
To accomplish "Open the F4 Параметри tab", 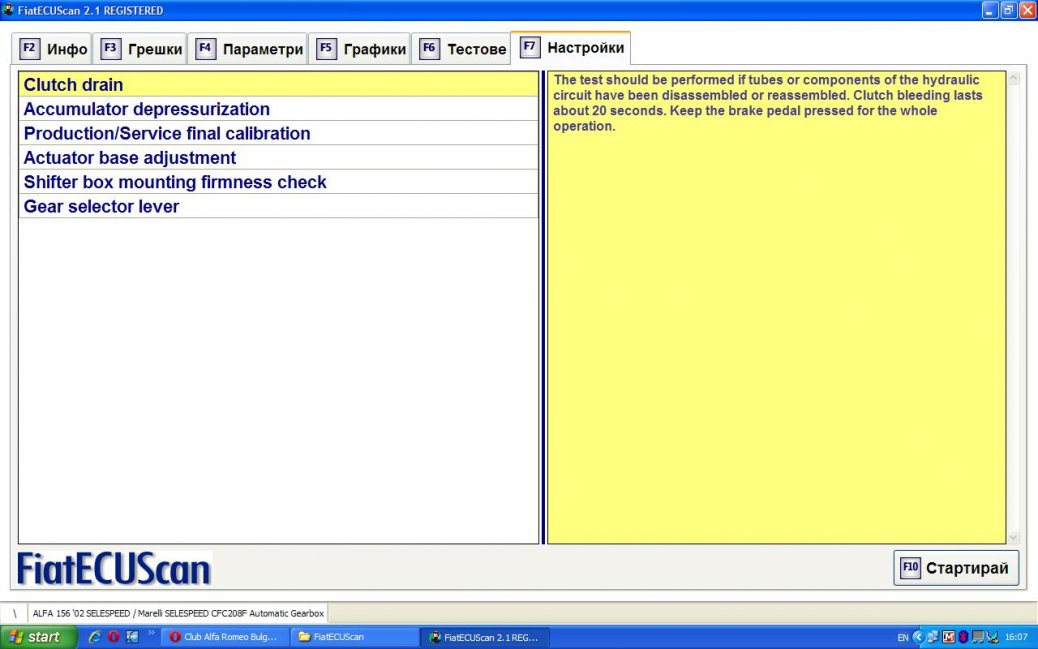I will 249,49.
